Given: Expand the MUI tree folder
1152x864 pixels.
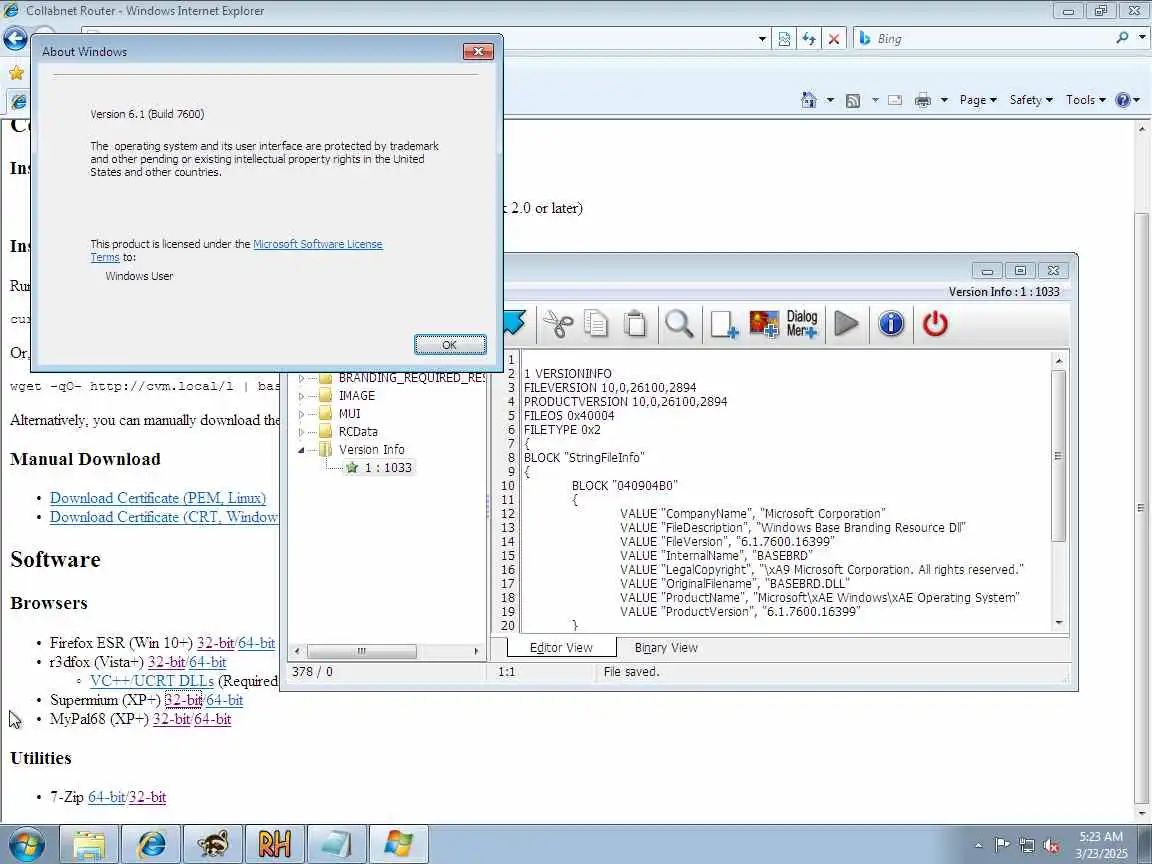Looking at the screenshot, I should point(301,414).
